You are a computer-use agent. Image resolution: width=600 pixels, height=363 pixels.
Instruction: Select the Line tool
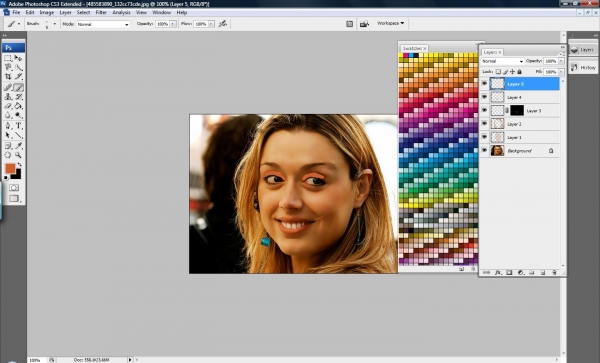click(x=18, y=135)
